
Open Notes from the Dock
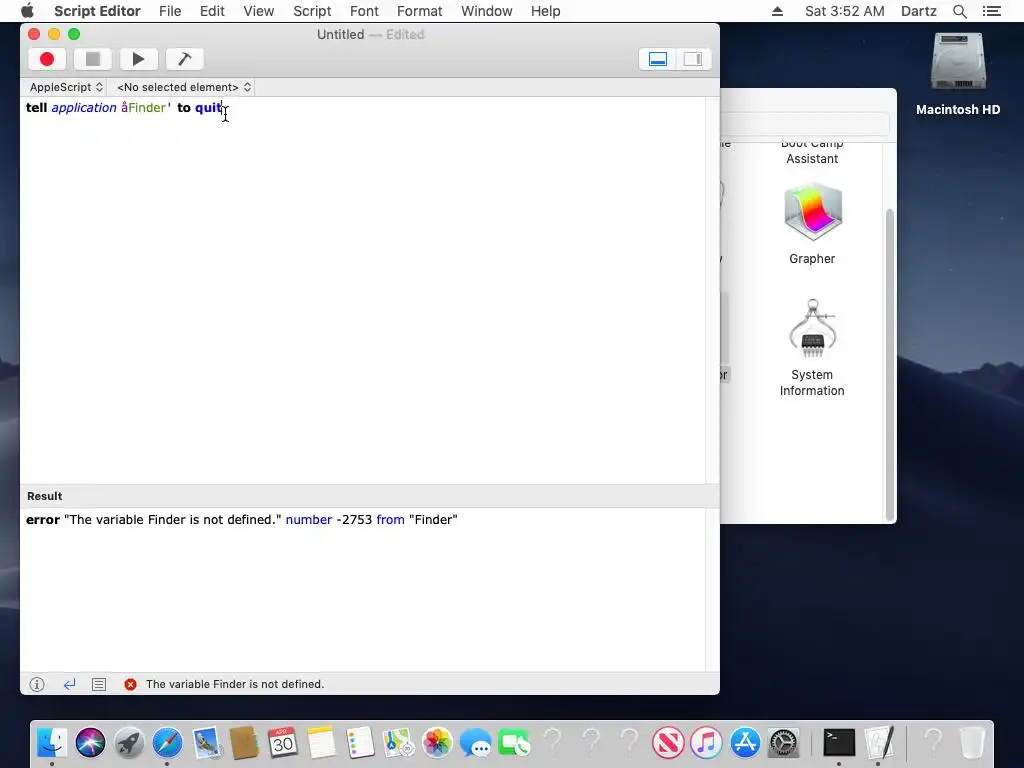pos(321,743)
